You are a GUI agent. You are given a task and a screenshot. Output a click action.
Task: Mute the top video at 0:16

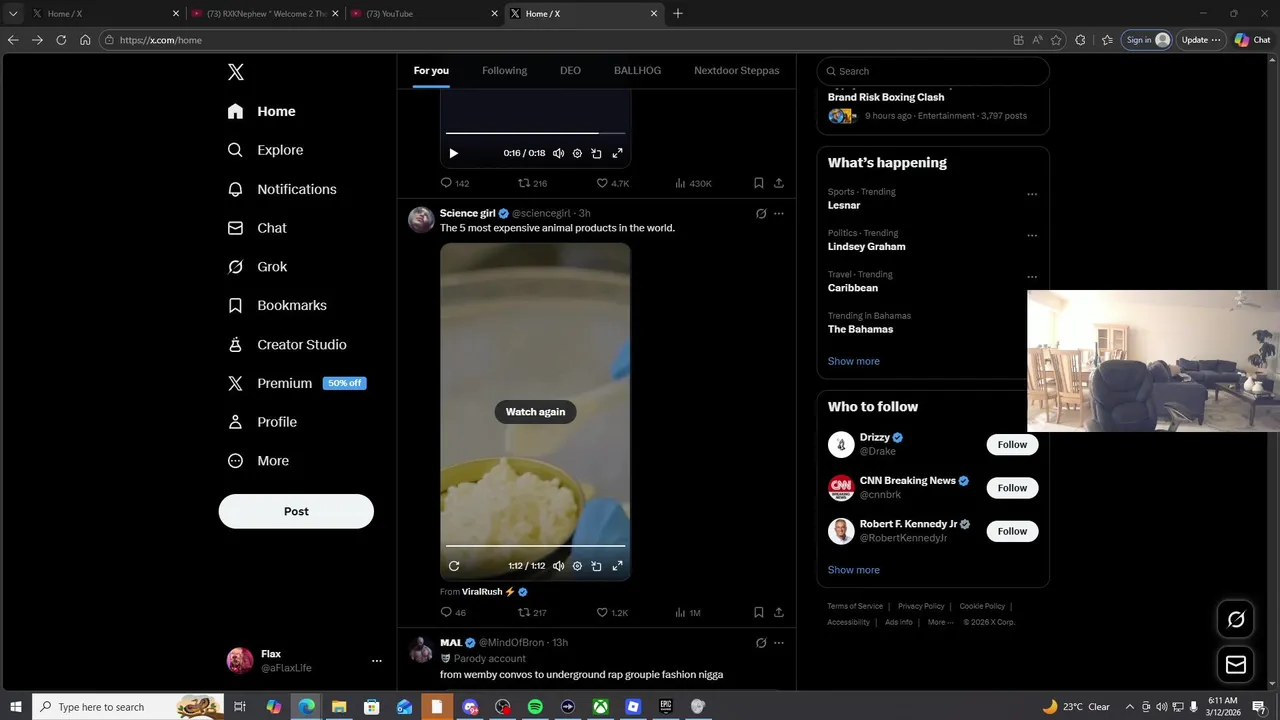tap(558, 153)
